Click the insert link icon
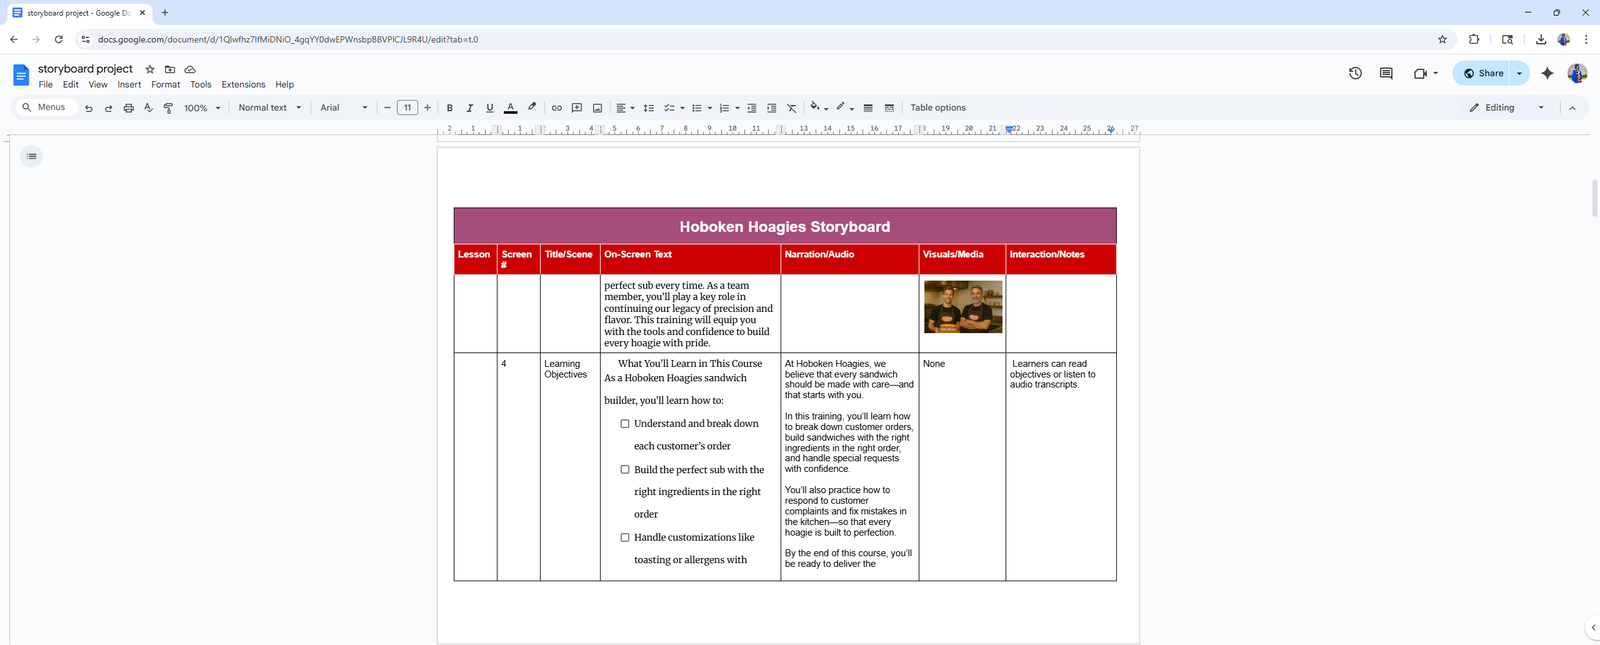 point(557,108)
